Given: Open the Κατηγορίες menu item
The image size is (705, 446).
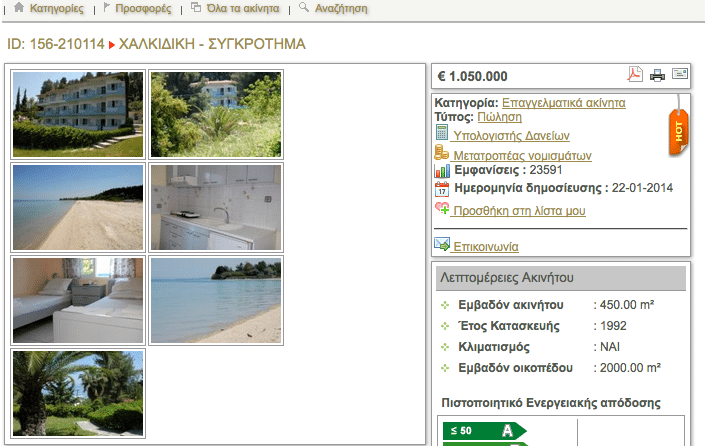Looking at the screenshot, I should [x=57, y=9].
